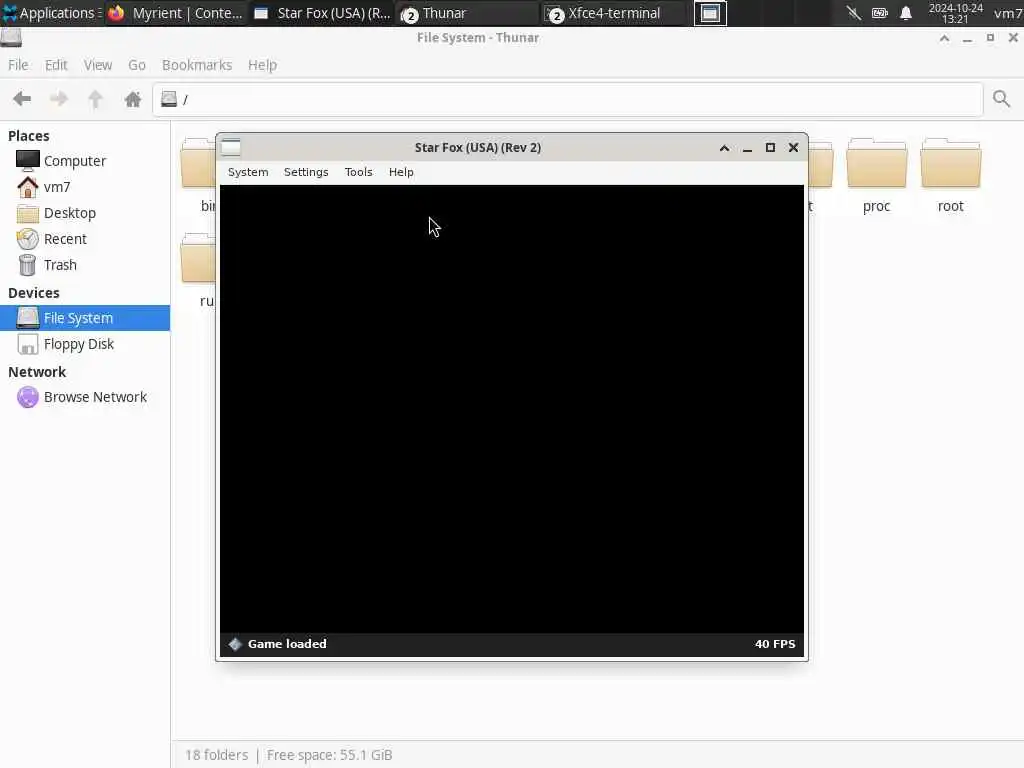Open the Applications menu in top panel
The height and width of the screenshot is (768, 1024).
pyautogui.click(x=50, y=13)
